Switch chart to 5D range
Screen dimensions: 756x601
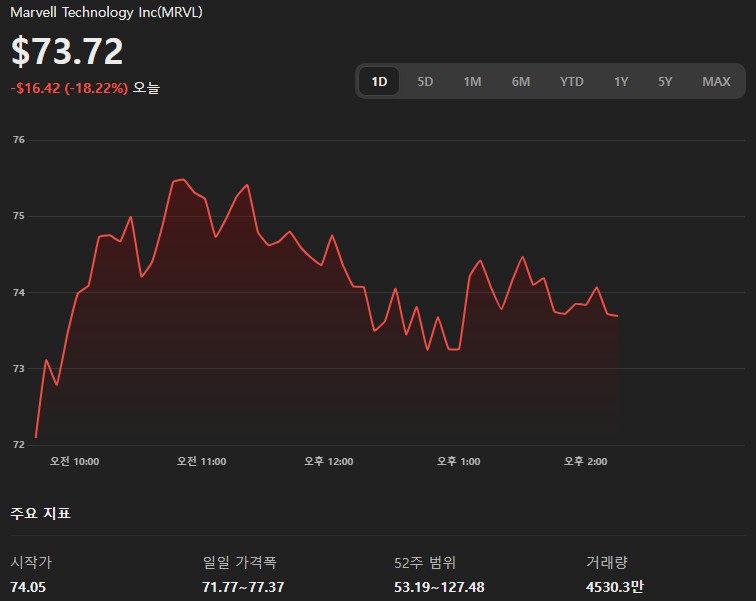(425, 81)
